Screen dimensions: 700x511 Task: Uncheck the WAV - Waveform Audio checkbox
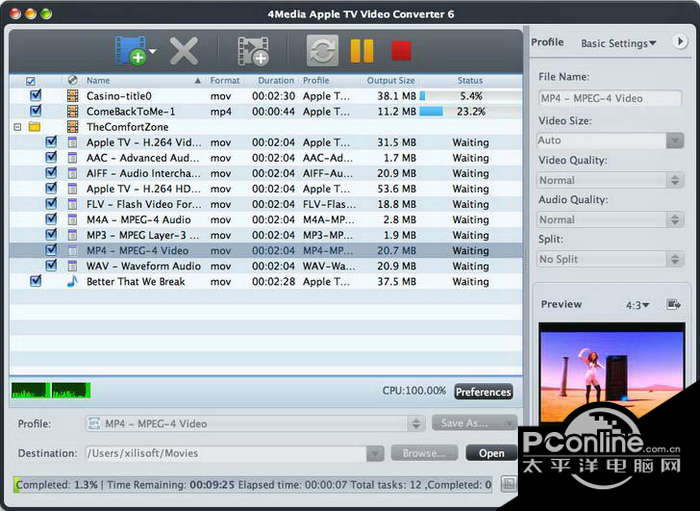[x=51, y=266]
